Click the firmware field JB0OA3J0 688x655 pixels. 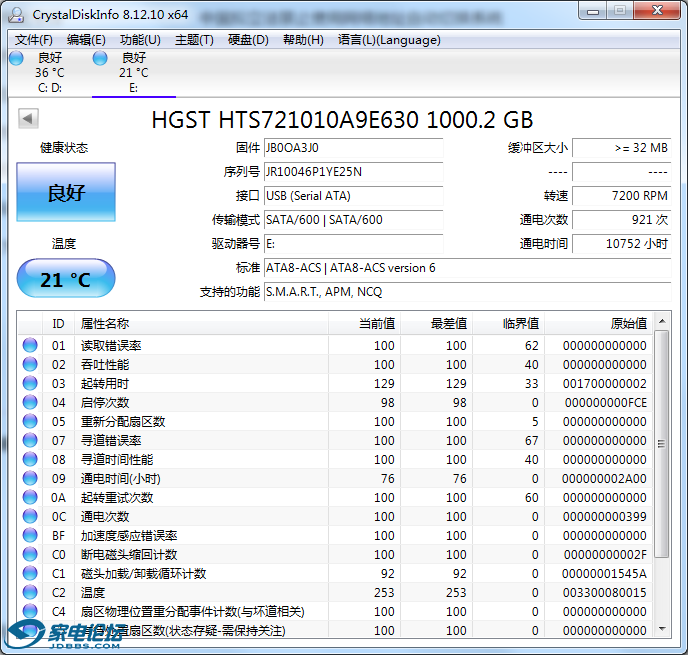[354, 148]
